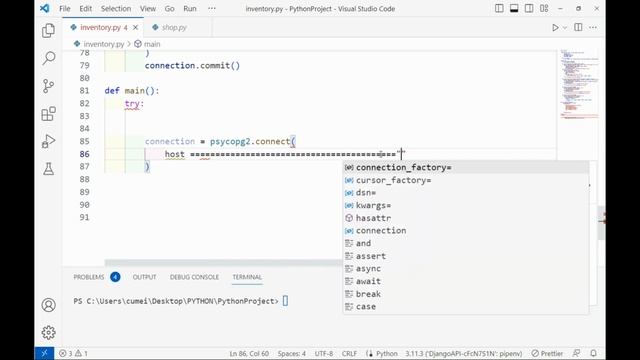Open the Manage gear settings icon
This screenshot has width=640, height=360.
pos(48,333)
